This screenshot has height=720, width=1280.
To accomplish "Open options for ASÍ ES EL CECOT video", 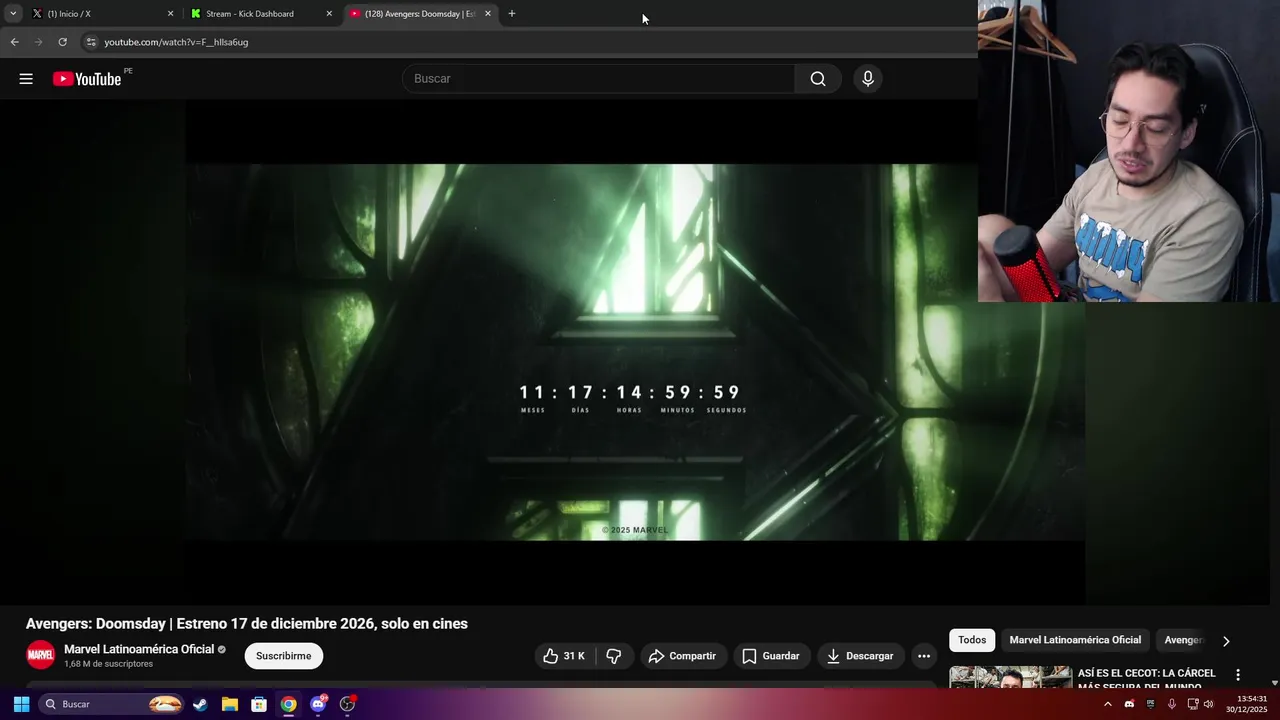I will (x=1238, y=675).
